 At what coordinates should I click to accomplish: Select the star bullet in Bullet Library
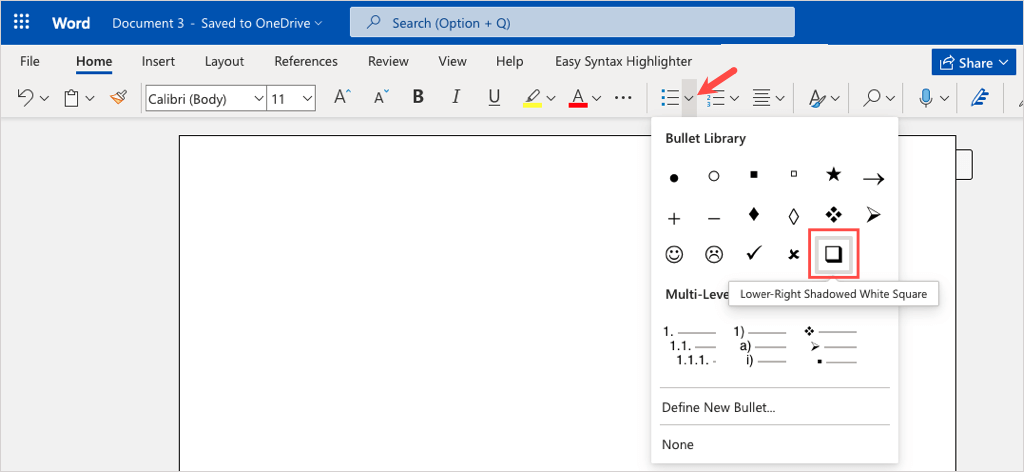(833, 175)
